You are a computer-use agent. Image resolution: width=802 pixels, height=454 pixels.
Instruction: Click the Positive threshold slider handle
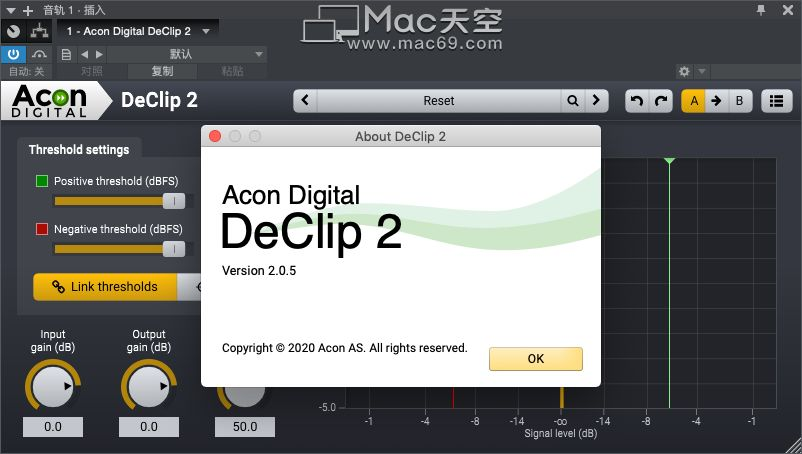pos(174,201)
